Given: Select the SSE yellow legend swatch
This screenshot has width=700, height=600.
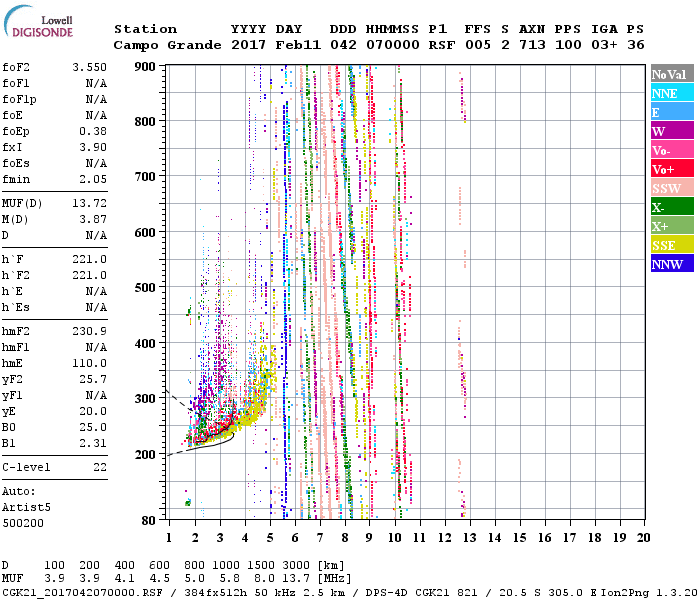Looking at the screenshot, I should 672,245.
